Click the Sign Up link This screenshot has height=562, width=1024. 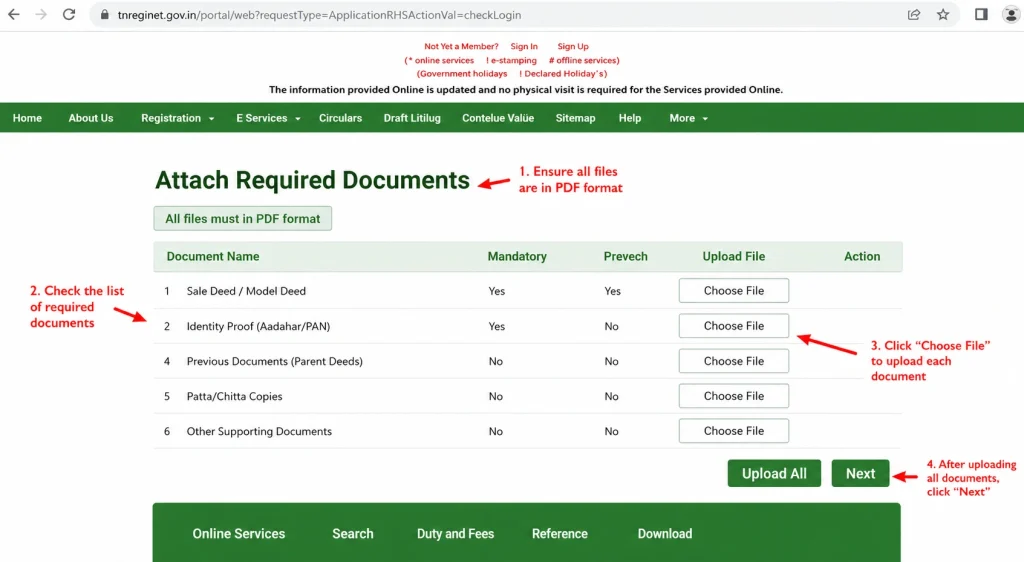click(573, 46)
